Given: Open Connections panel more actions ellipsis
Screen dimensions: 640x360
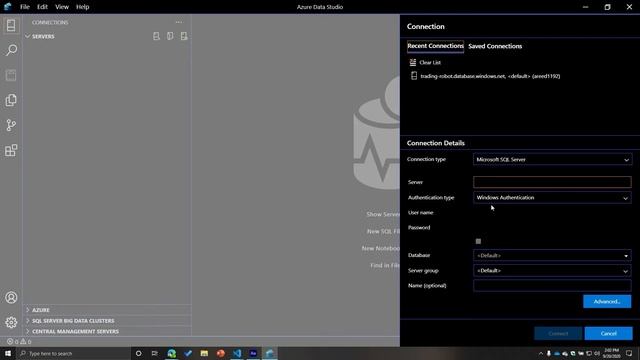Looking at the screenshot, I should 179,22.
